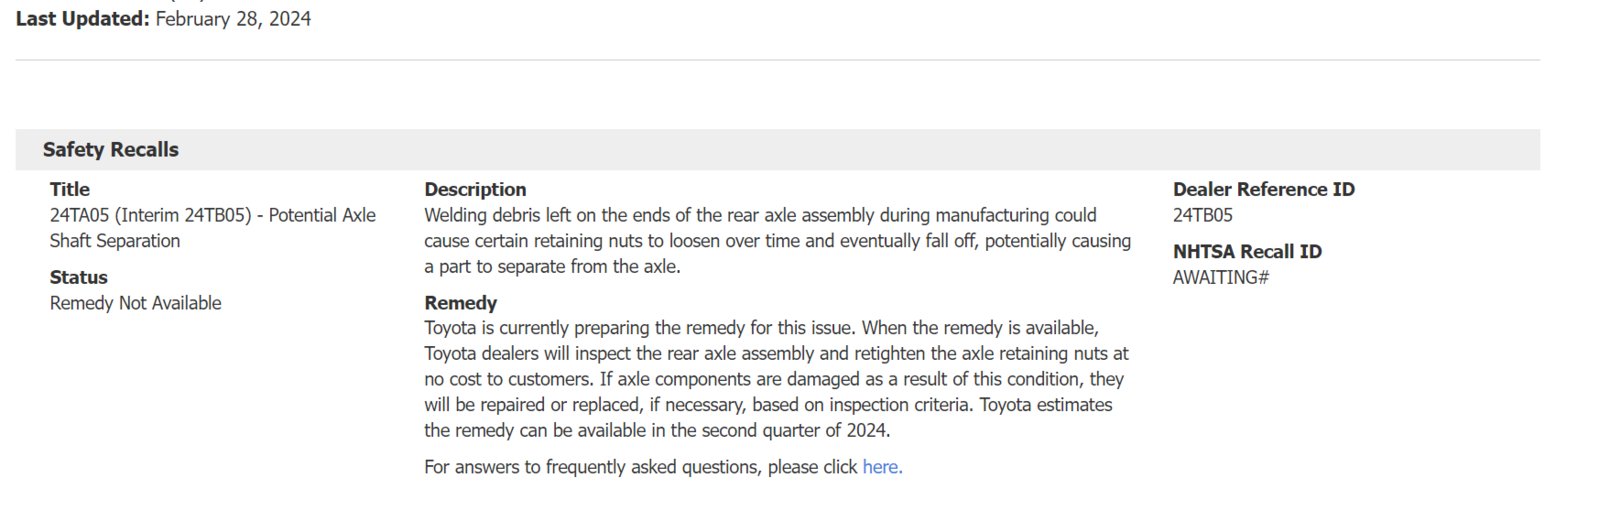Select the AWAITING# recall ID value
The image size is (1599, 532).
pos(1221,278)
